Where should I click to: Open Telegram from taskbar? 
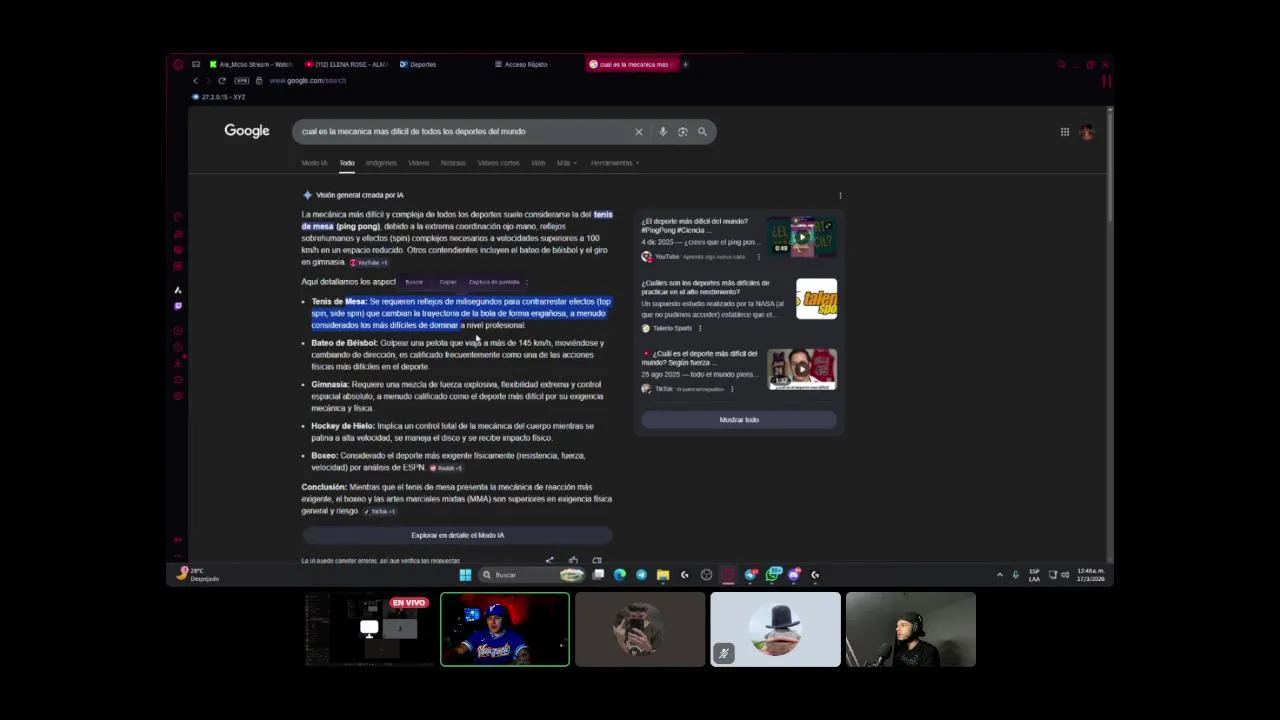point(641,574)
